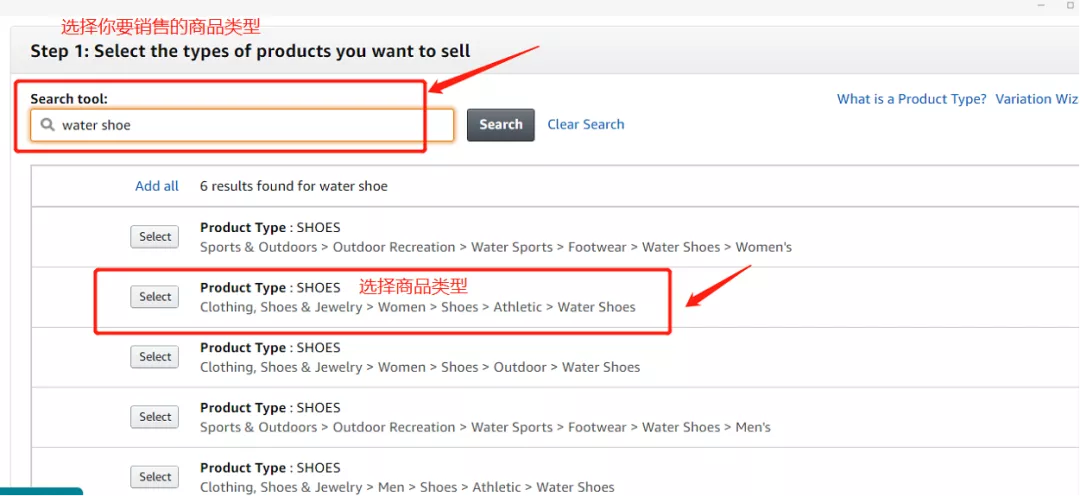
Task: Click the Clear Search link
Action: coord(586,124)
